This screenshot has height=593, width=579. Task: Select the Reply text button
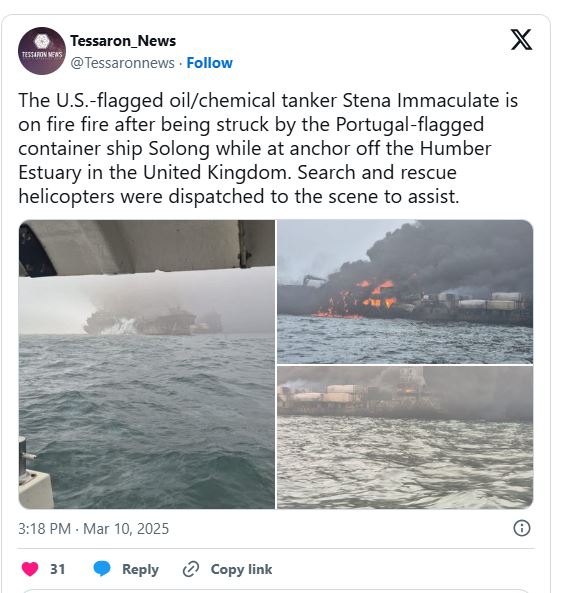point(140,569)
